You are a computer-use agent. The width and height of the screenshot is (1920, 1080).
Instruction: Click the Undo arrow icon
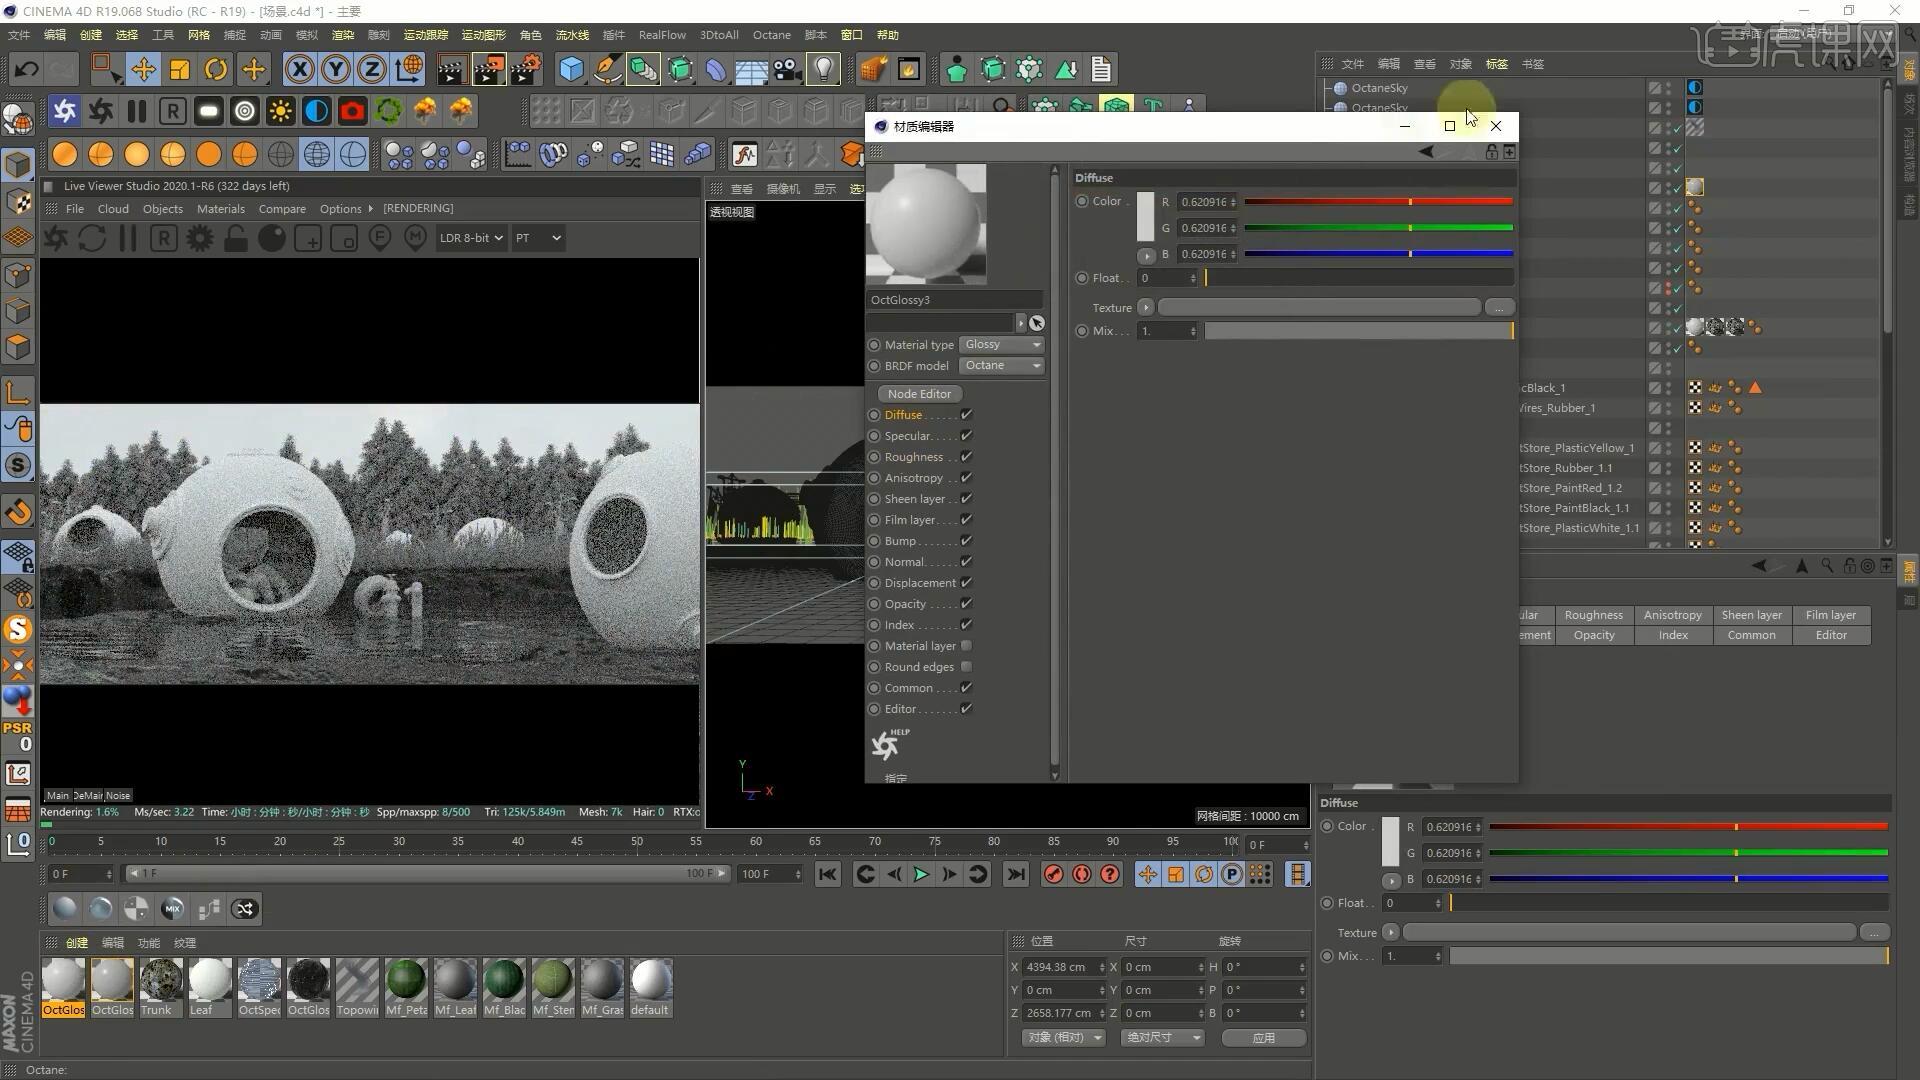[26, 69]
